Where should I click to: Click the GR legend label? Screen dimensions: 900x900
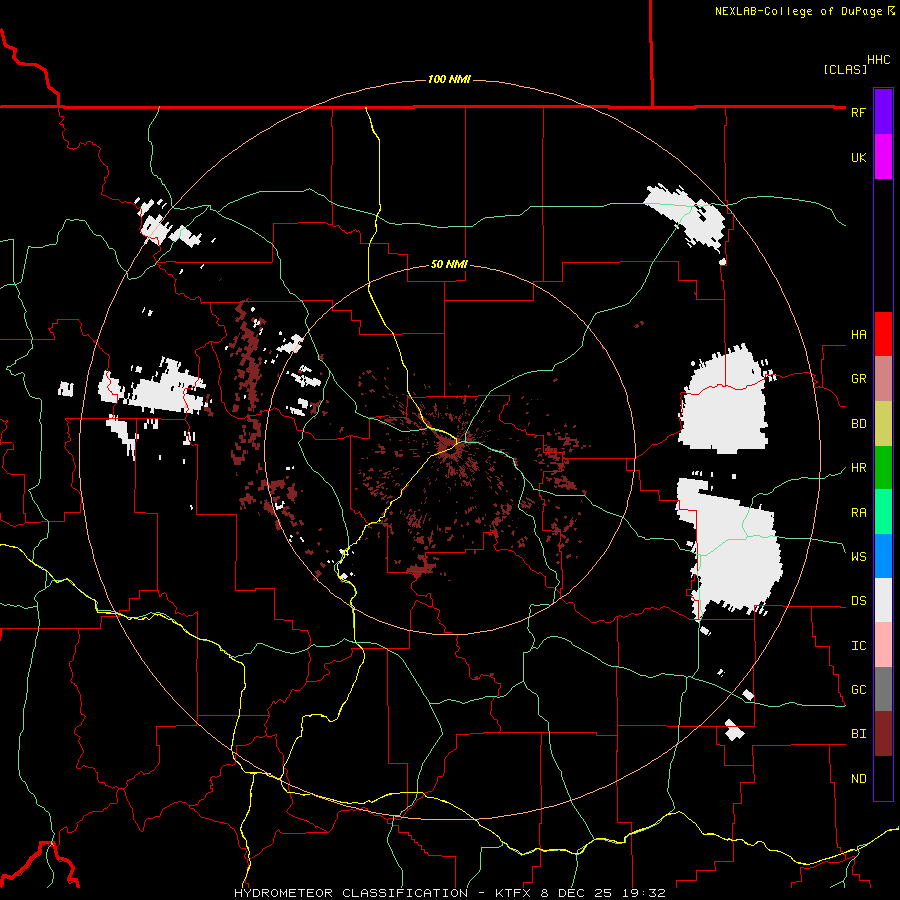pyautogui.click(x=858, y=379)
